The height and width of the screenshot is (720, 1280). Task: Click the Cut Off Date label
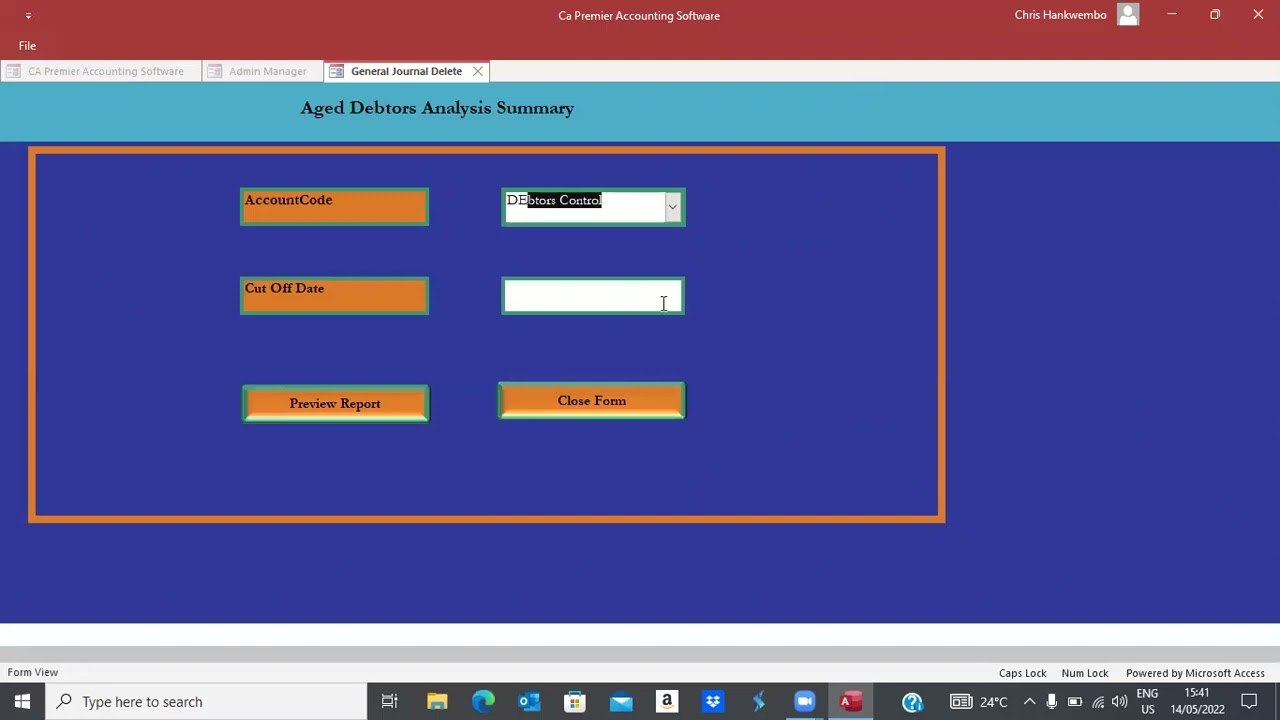pos(334,296)
